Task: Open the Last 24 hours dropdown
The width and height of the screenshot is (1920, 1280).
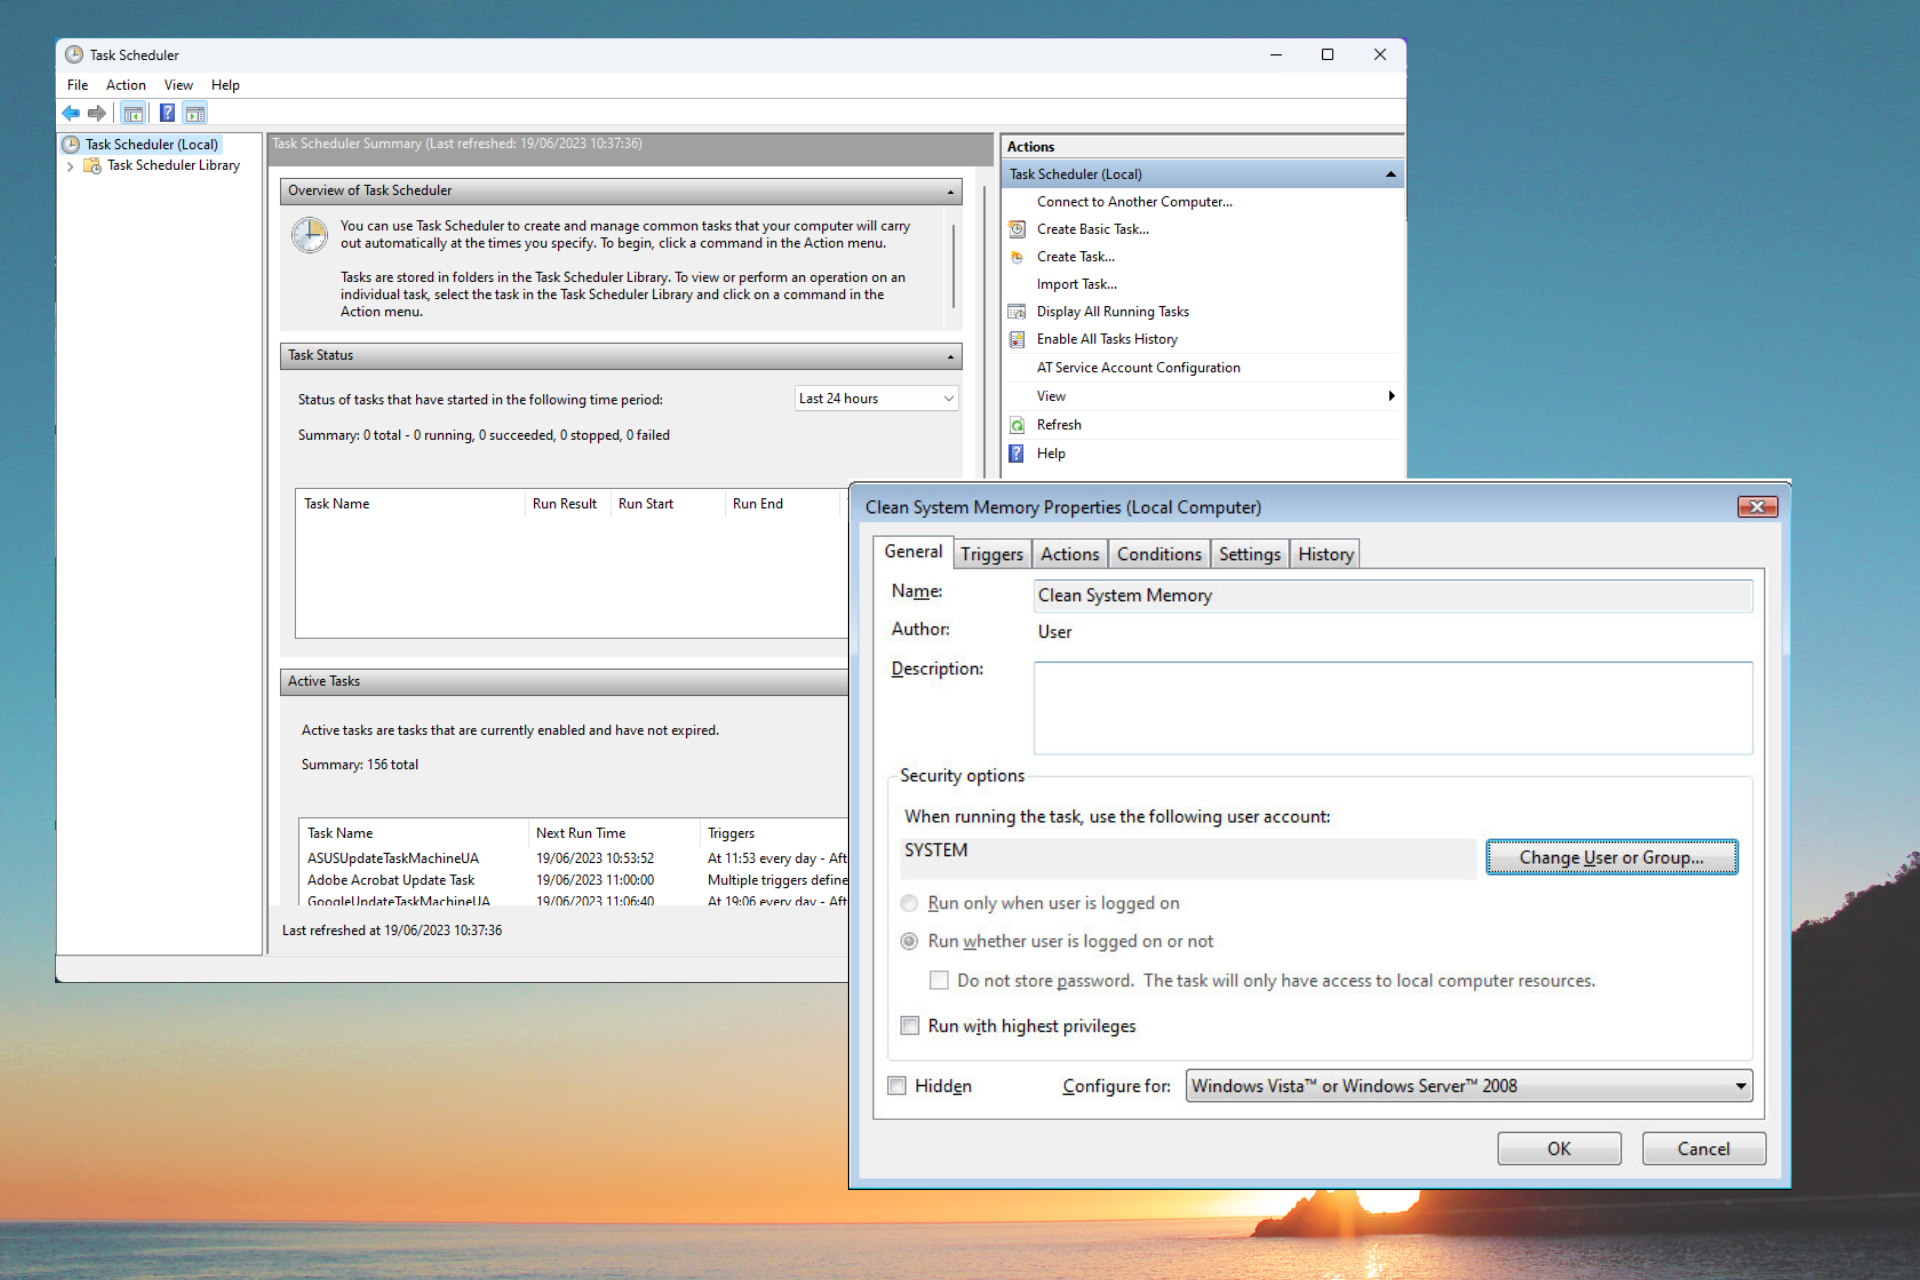Action: (876, 398)
